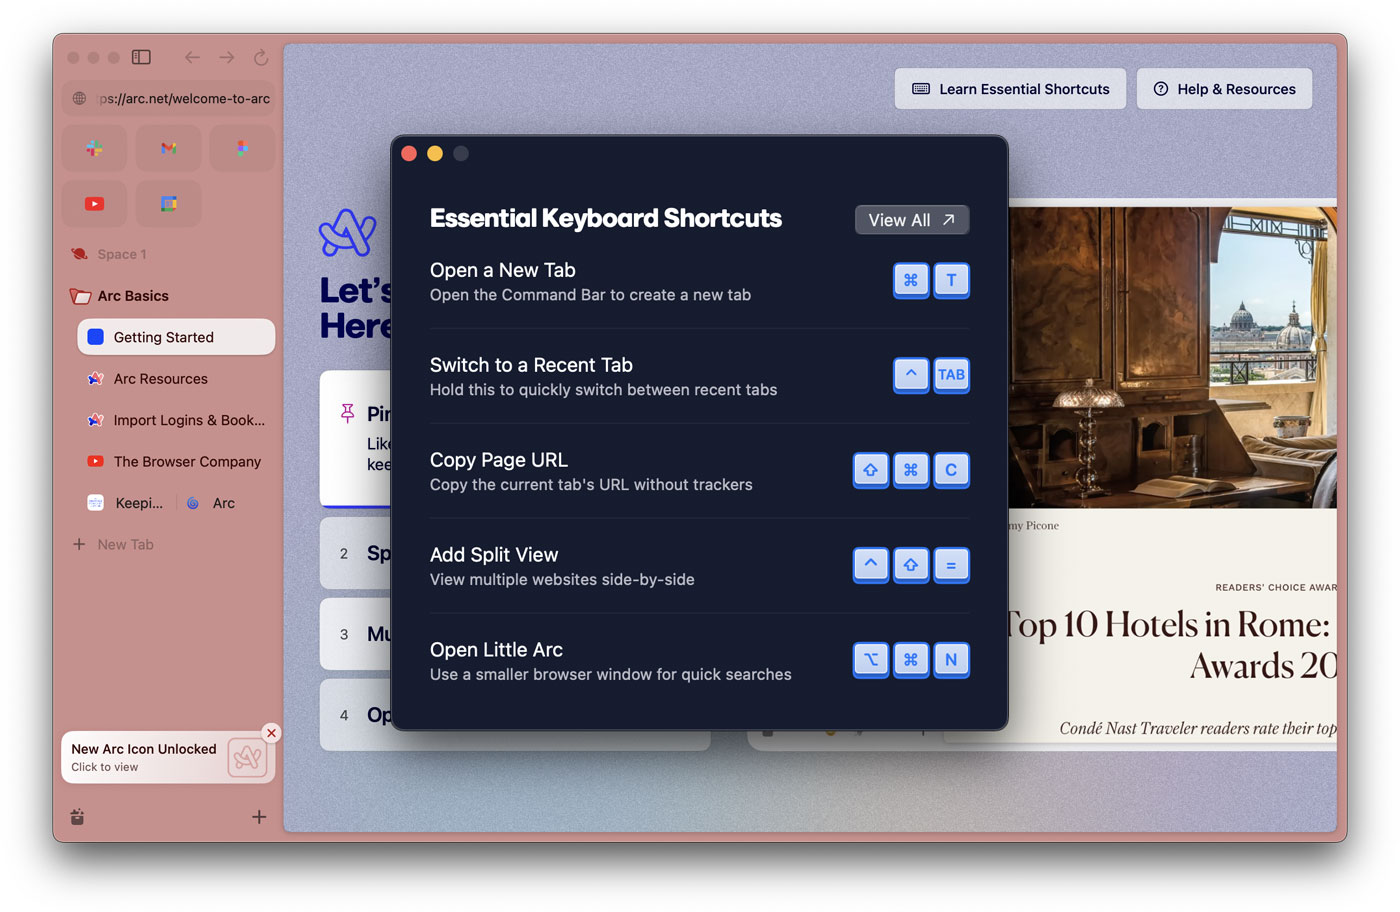Click the Command key of Open Little Arc
1400x912 pixels.
coord(911,660)
